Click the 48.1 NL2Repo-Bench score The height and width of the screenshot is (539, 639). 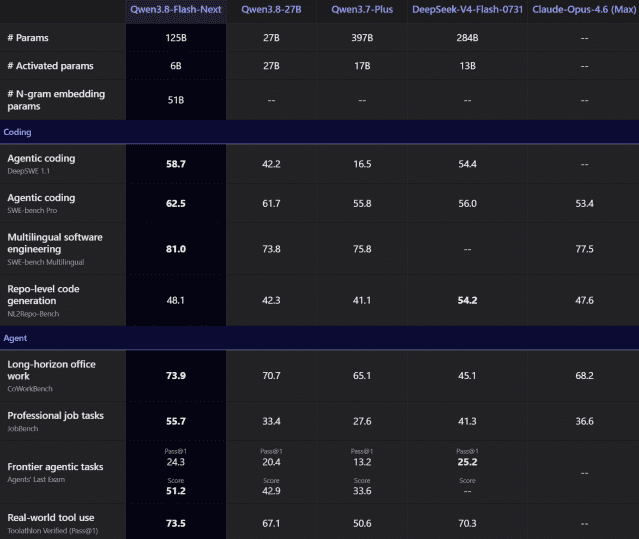pos(176,301)
